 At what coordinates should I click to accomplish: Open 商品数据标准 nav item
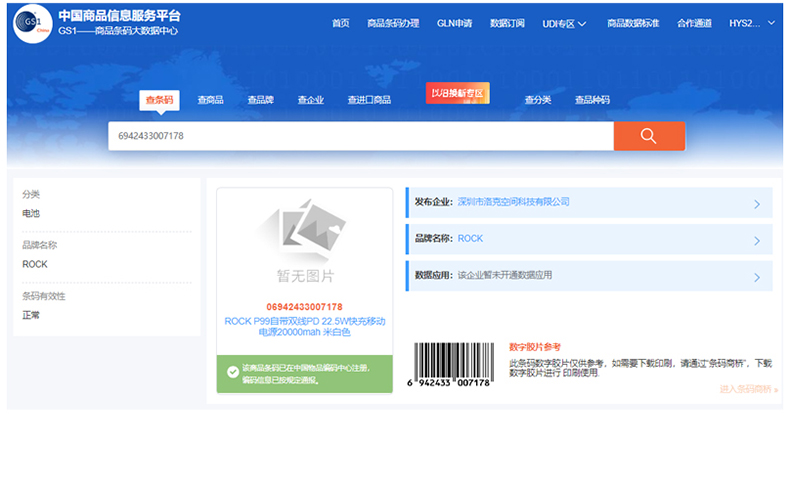pyautogui.click(x=633, y=23)
